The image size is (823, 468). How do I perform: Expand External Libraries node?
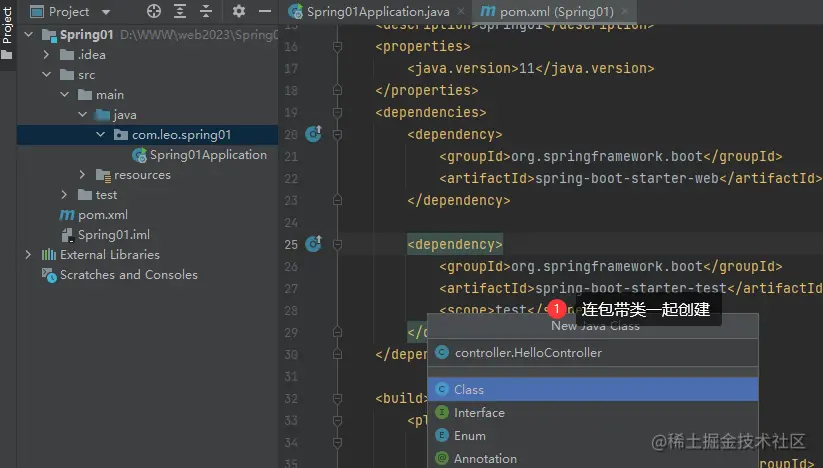29,254
